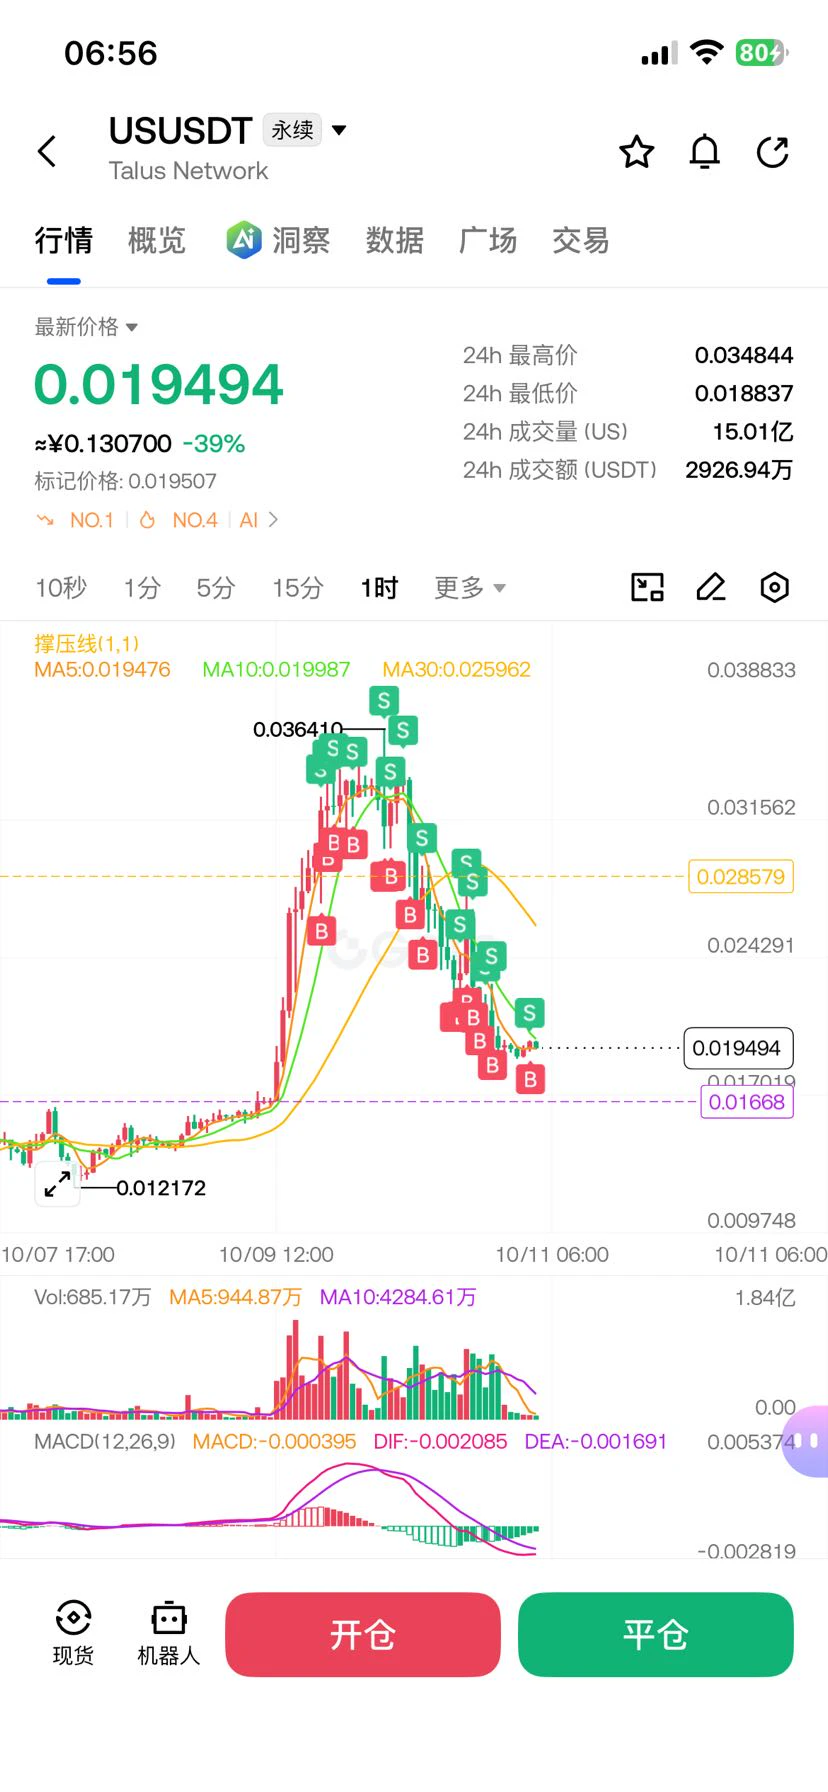Open price alert bell icon

point(705,152)
